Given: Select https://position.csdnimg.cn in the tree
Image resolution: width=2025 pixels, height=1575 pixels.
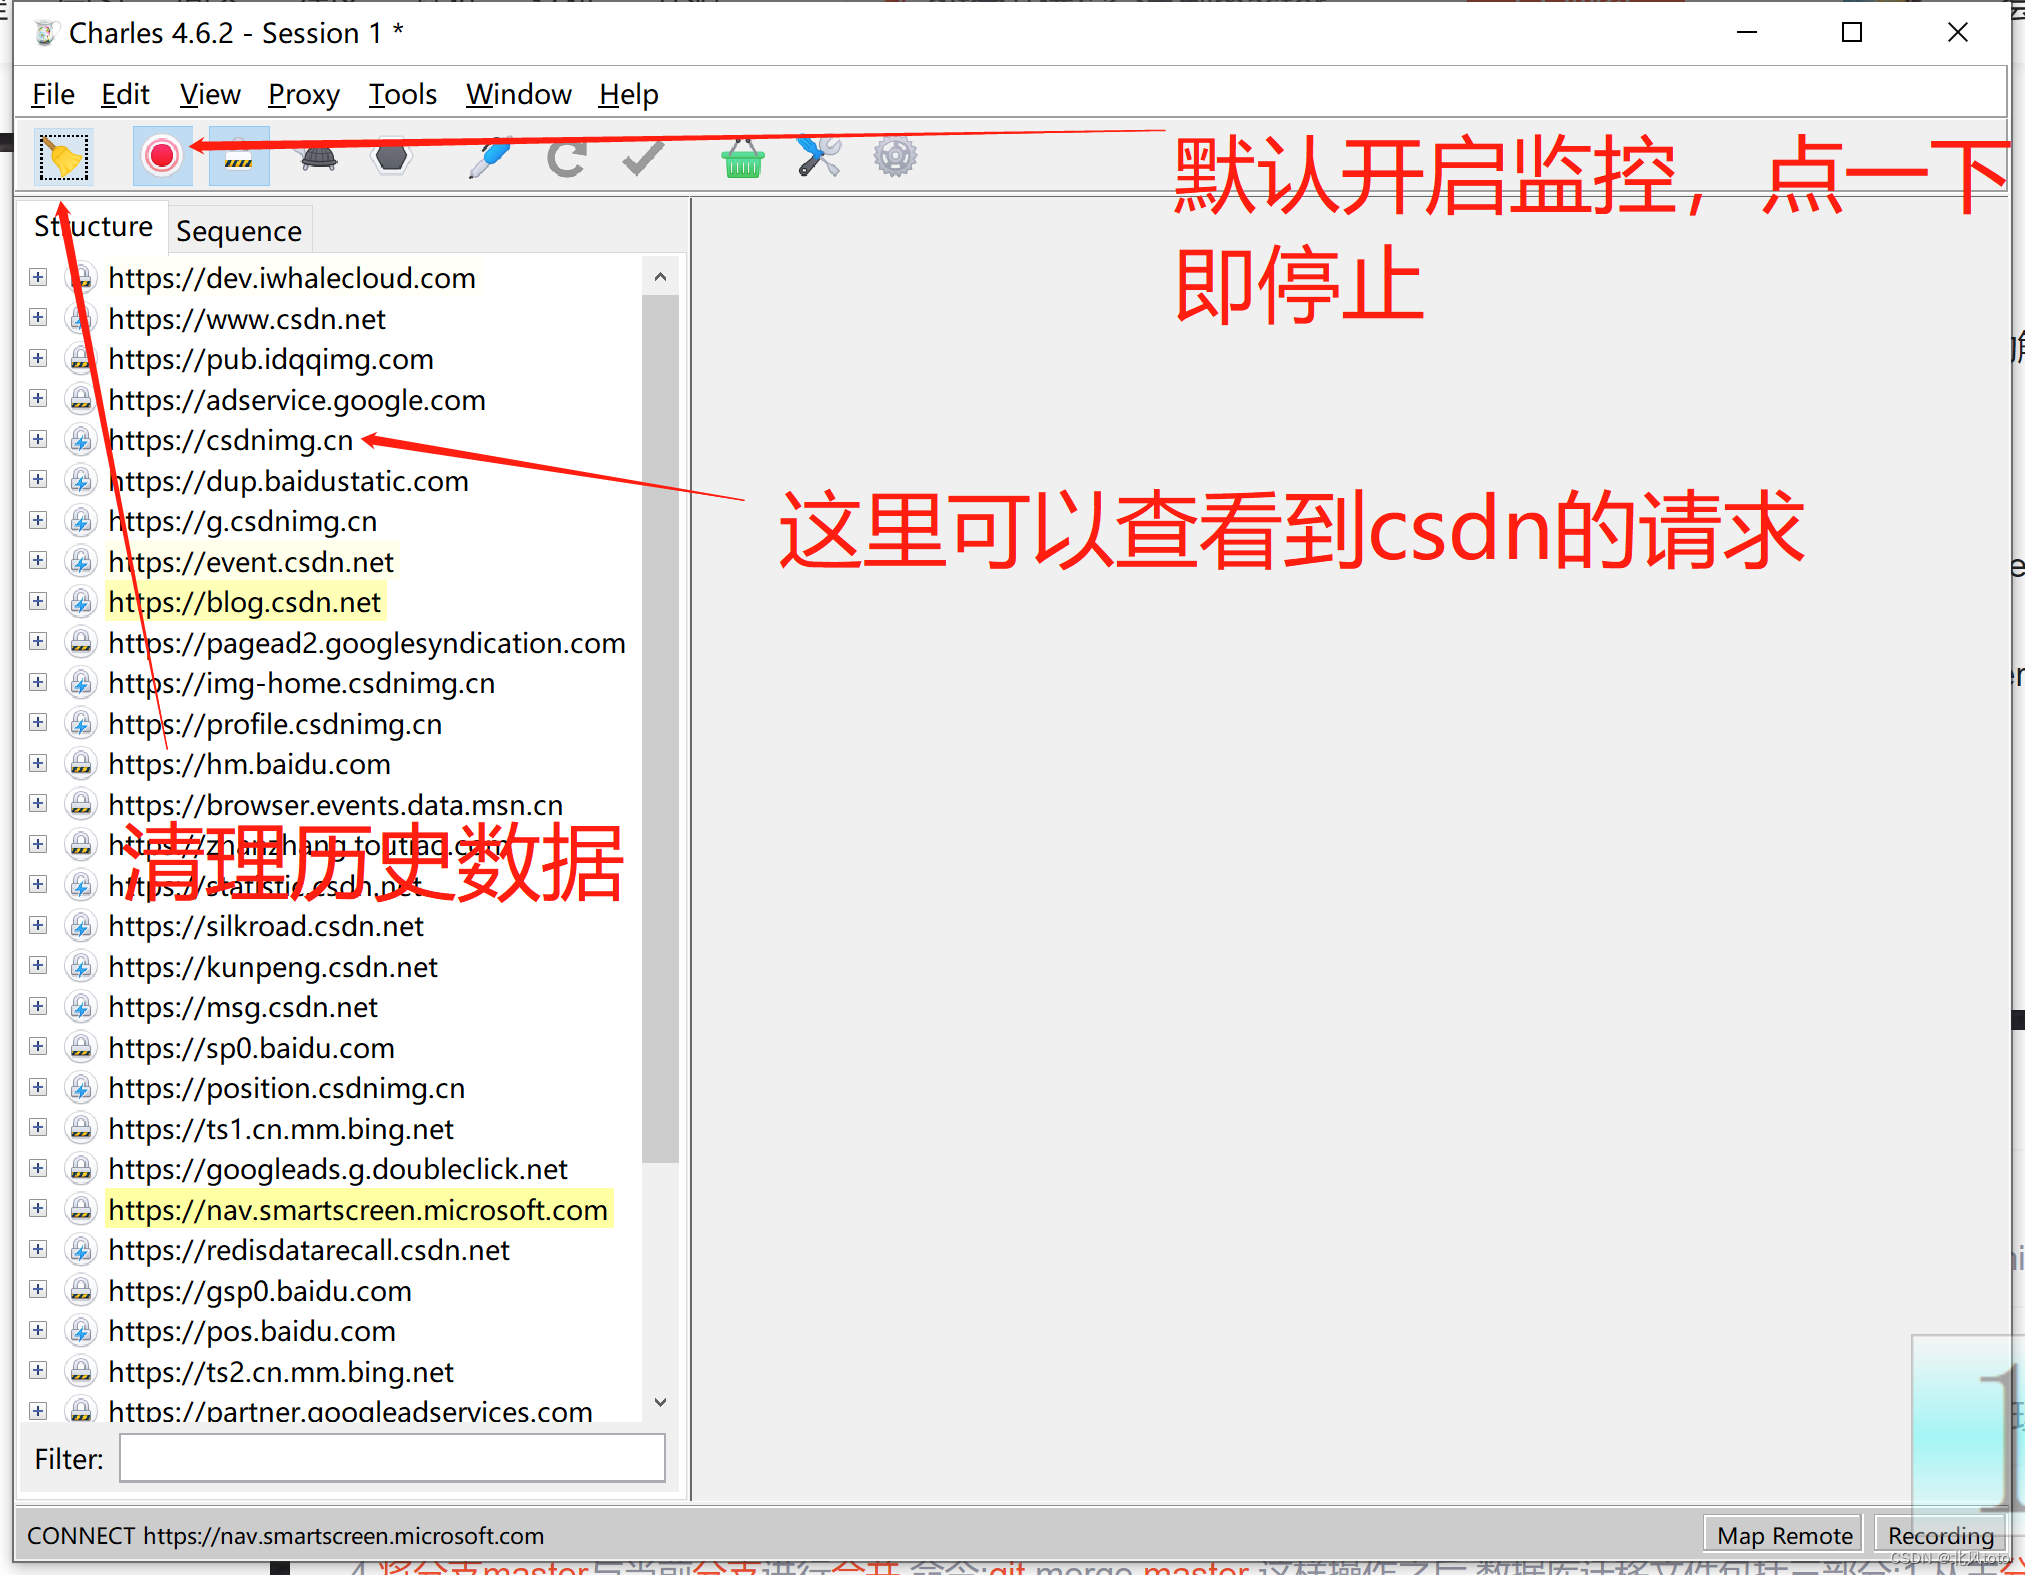Looking at the screenshot, I should pos(286,1088).
